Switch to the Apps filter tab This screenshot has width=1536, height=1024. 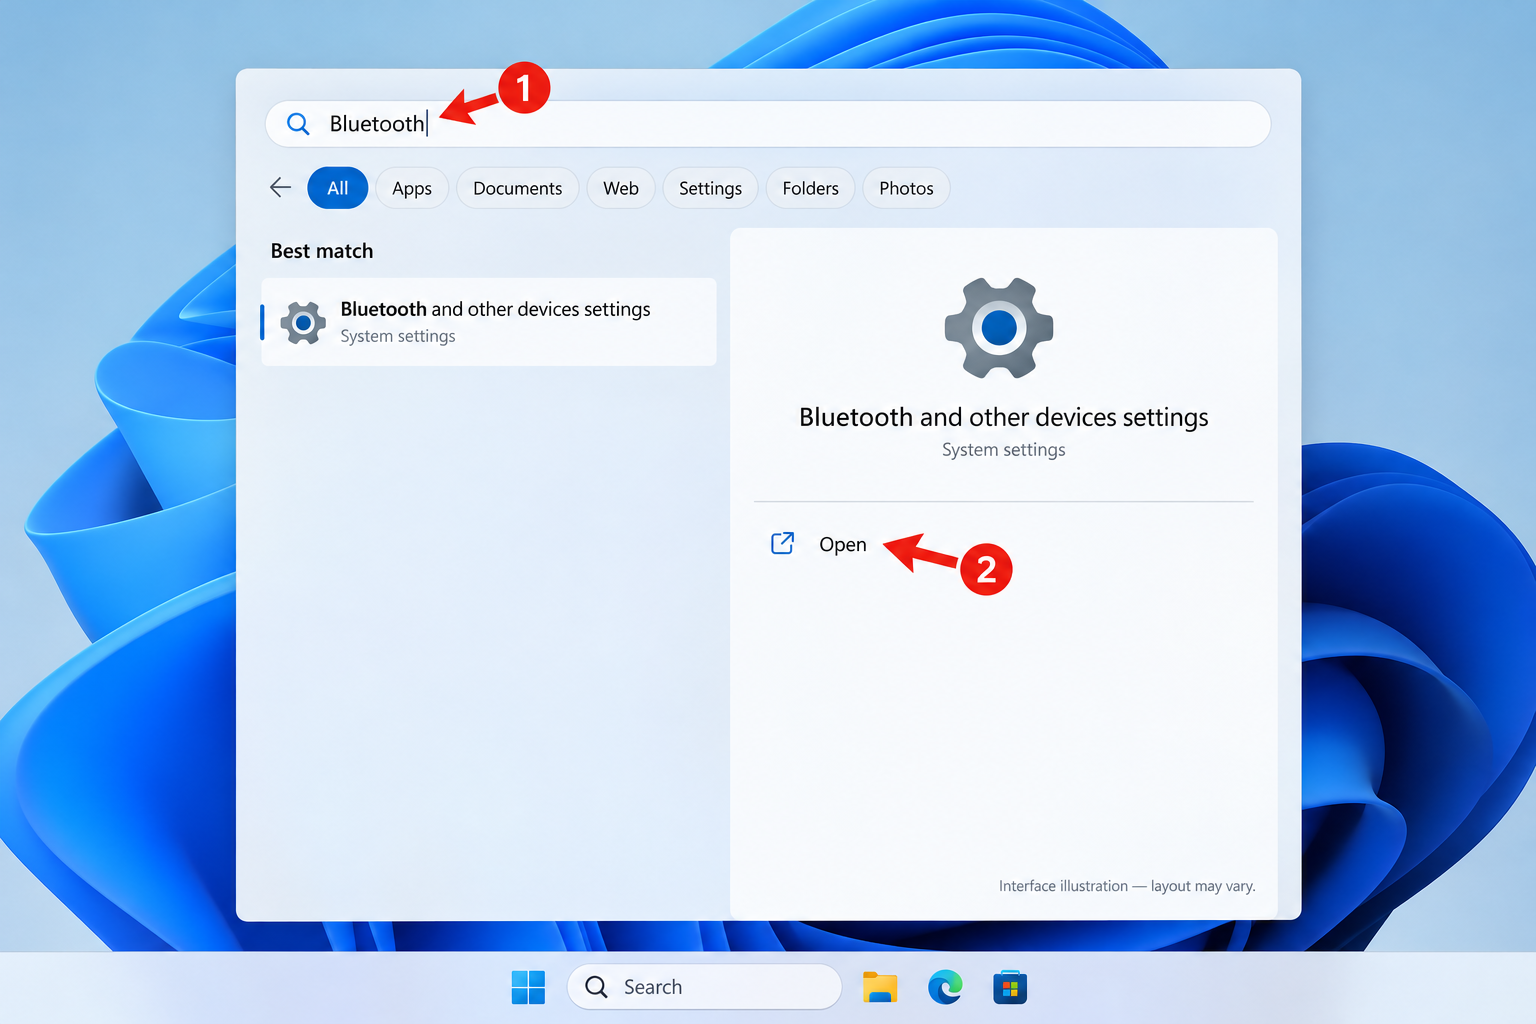pyautogui.click(x=412, y=188)
